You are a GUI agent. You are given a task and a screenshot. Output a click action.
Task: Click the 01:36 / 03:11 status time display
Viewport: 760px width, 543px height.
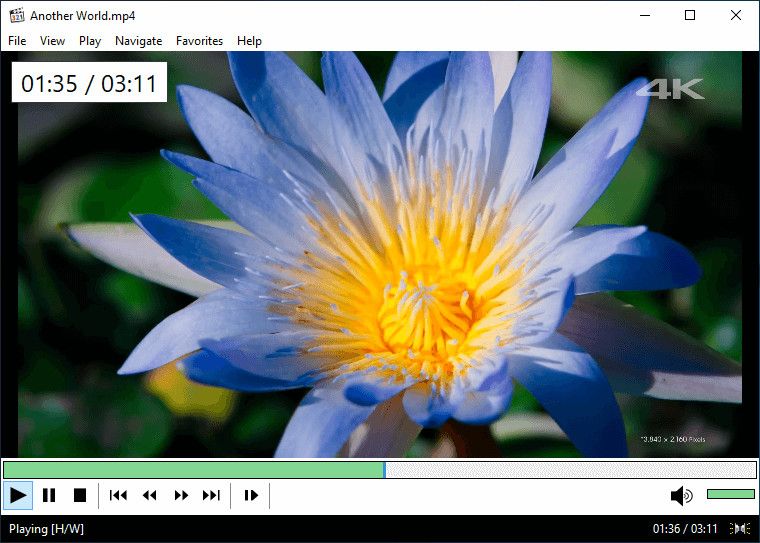pyautogui.click(x=685, y=528)
